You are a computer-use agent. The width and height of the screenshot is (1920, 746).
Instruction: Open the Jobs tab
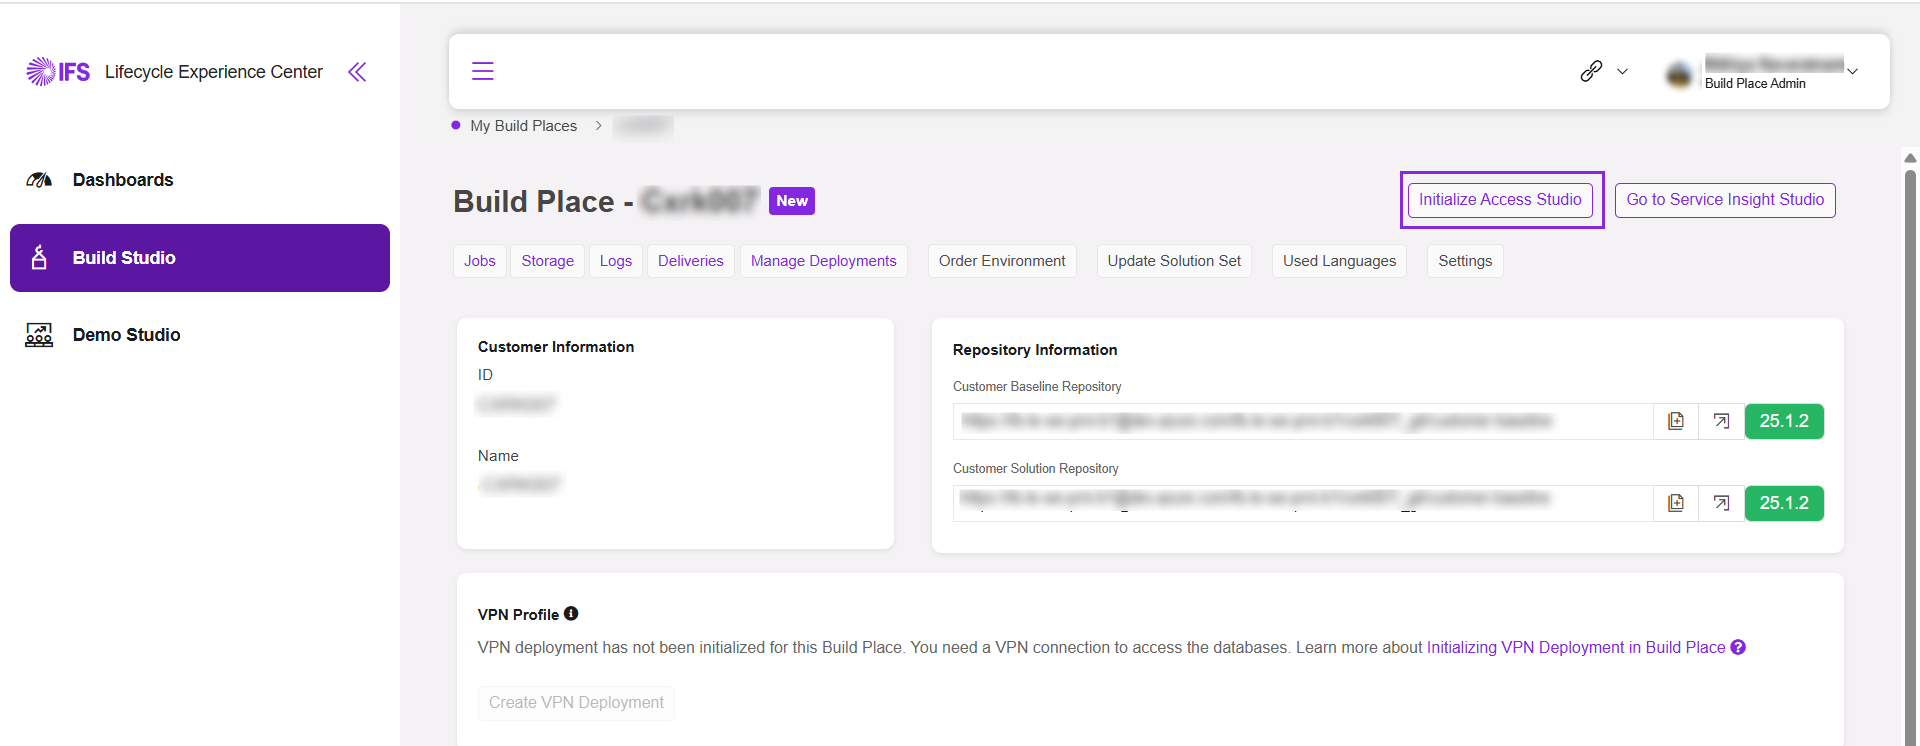point(480,261)
